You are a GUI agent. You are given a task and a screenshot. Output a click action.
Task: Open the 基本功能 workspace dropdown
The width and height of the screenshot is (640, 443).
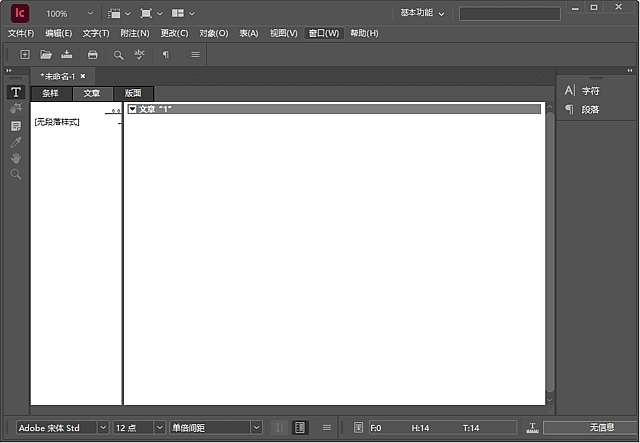tap(422, 14)
